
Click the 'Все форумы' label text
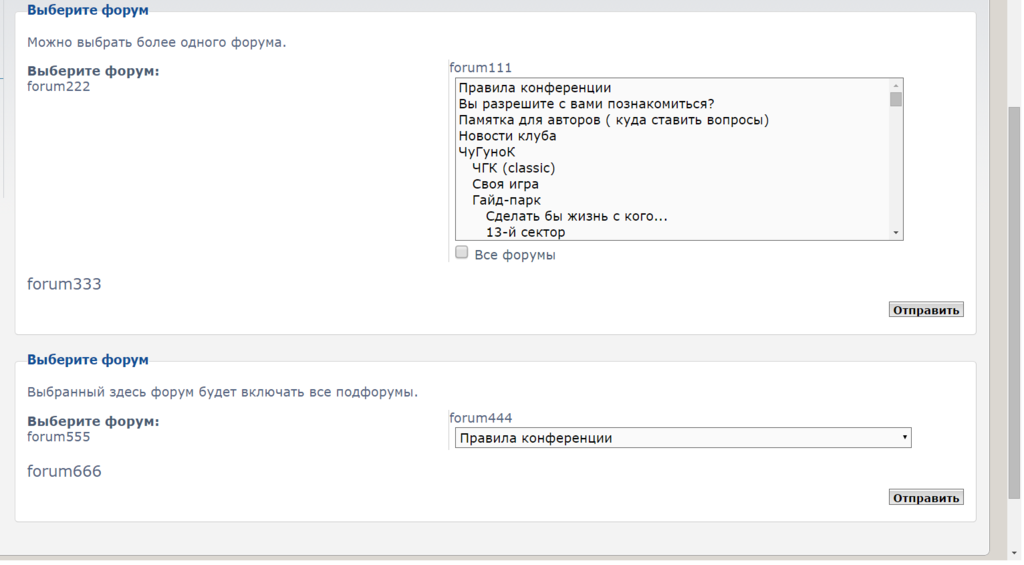coord(515,255)
